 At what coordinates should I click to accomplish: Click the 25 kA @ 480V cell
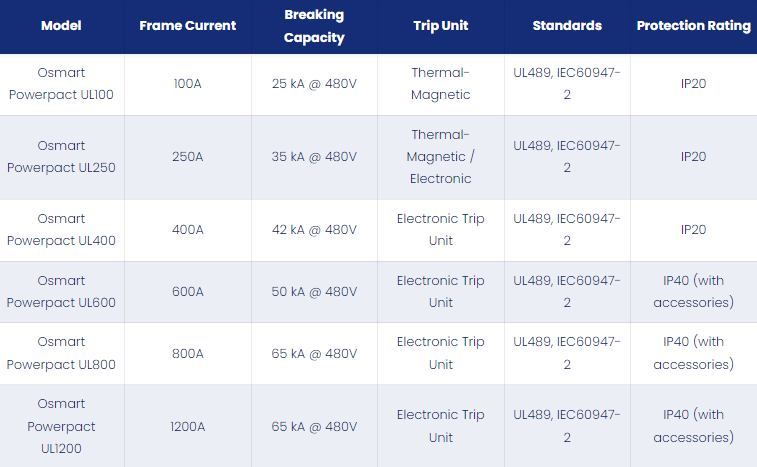click(314, 84)
